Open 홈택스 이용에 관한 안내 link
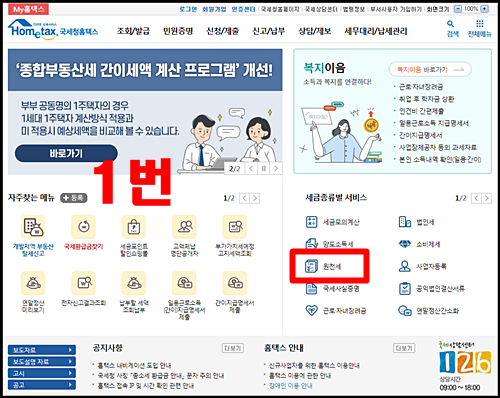The height and width of the screenshot is (398, 500). [300, 376]
